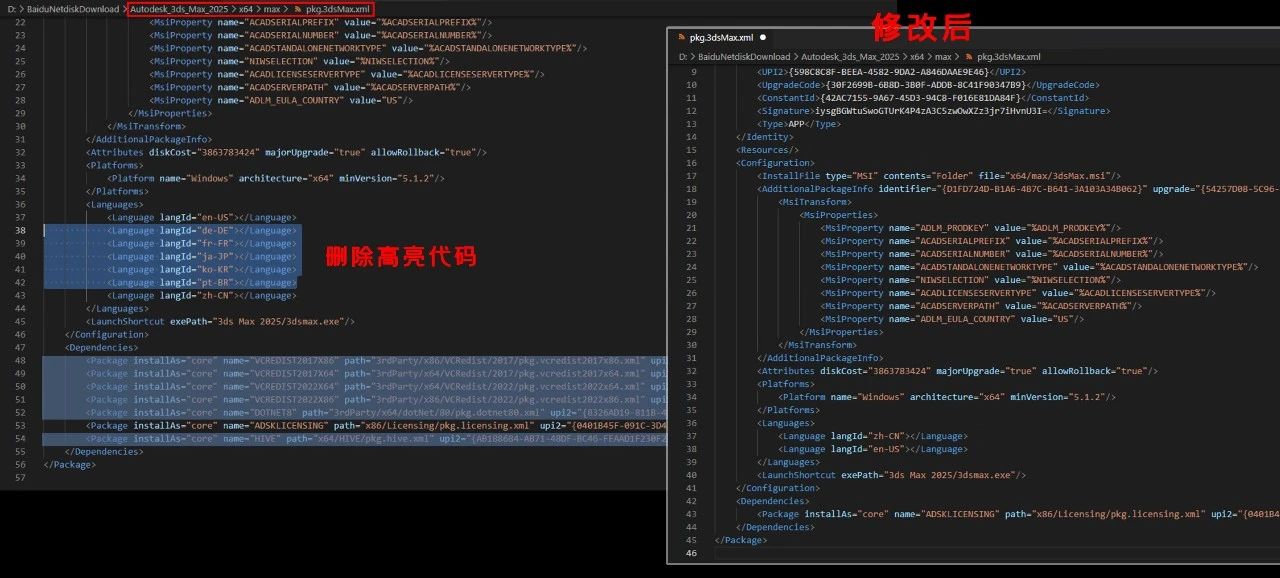The height and width of the screenshot is (578, 1280).
Task: Click the zh-CN Language line in the right editor
Action: point(874,436)
